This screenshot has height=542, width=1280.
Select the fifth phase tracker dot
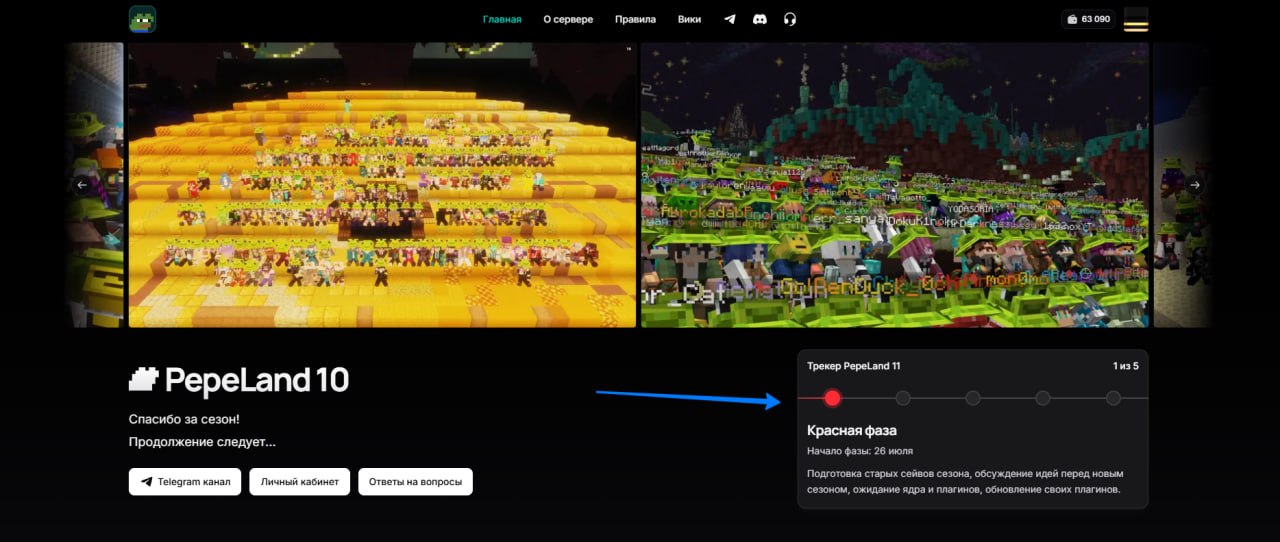[x=1113, y=398]
